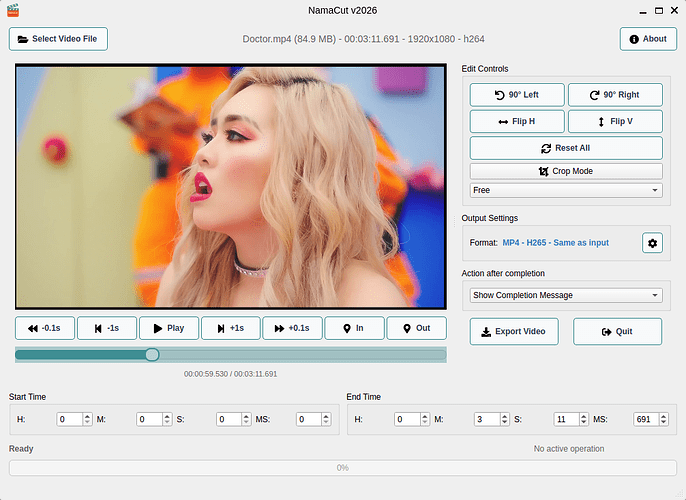Screen dimensions: 686x500
Task: Focus the End Time seconds field showing 11
Action: pyautogui.click(x=567, y=420)
